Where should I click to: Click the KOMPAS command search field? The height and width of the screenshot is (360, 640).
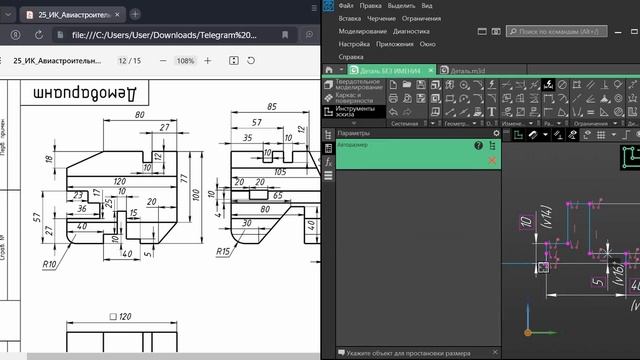[556, 31]
